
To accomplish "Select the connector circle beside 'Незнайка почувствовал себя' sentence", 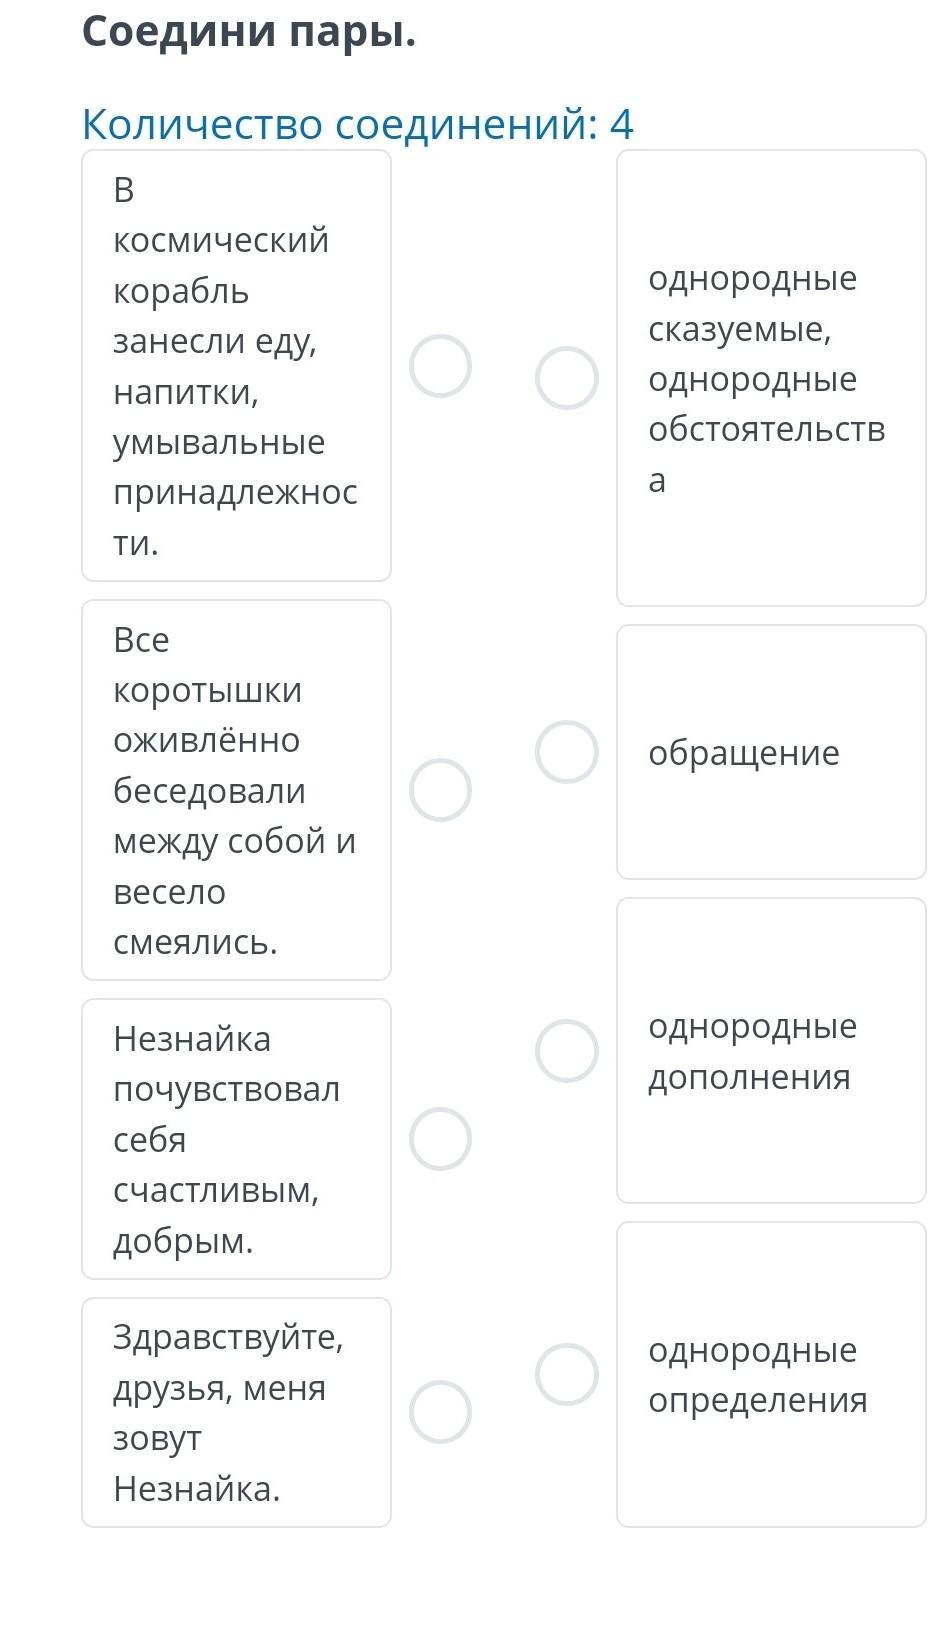I will pyautogui.click(x=440, y=1139).
